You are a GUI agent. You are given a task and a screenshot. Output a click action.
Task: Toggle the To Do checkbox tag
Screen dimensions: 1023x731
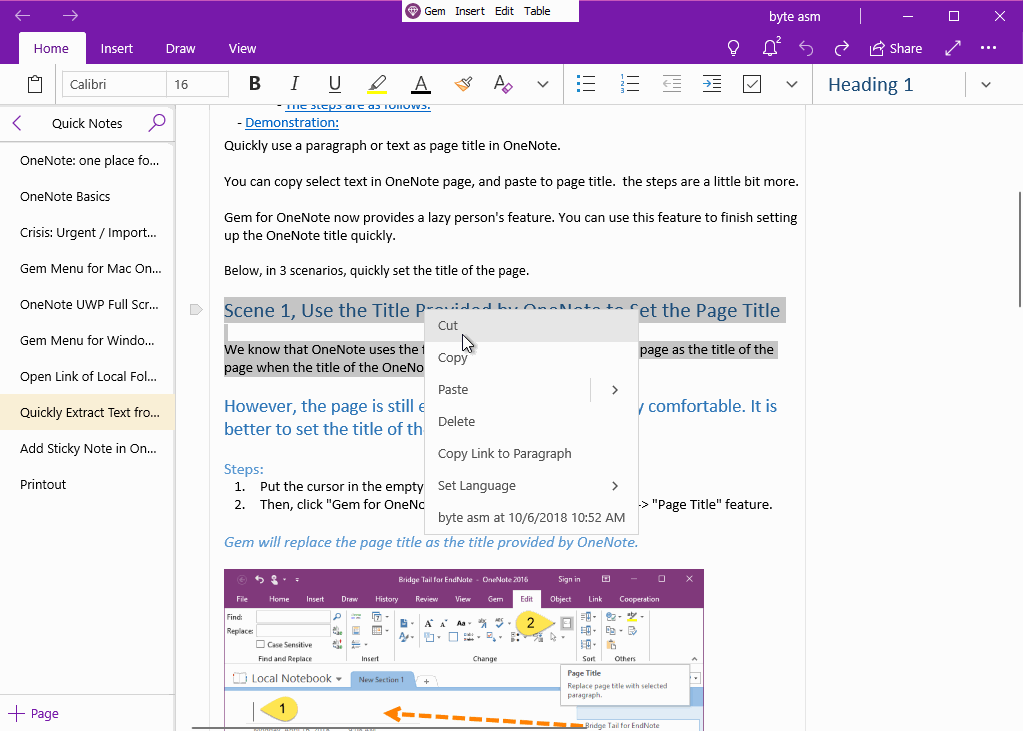tap(752, 84)
